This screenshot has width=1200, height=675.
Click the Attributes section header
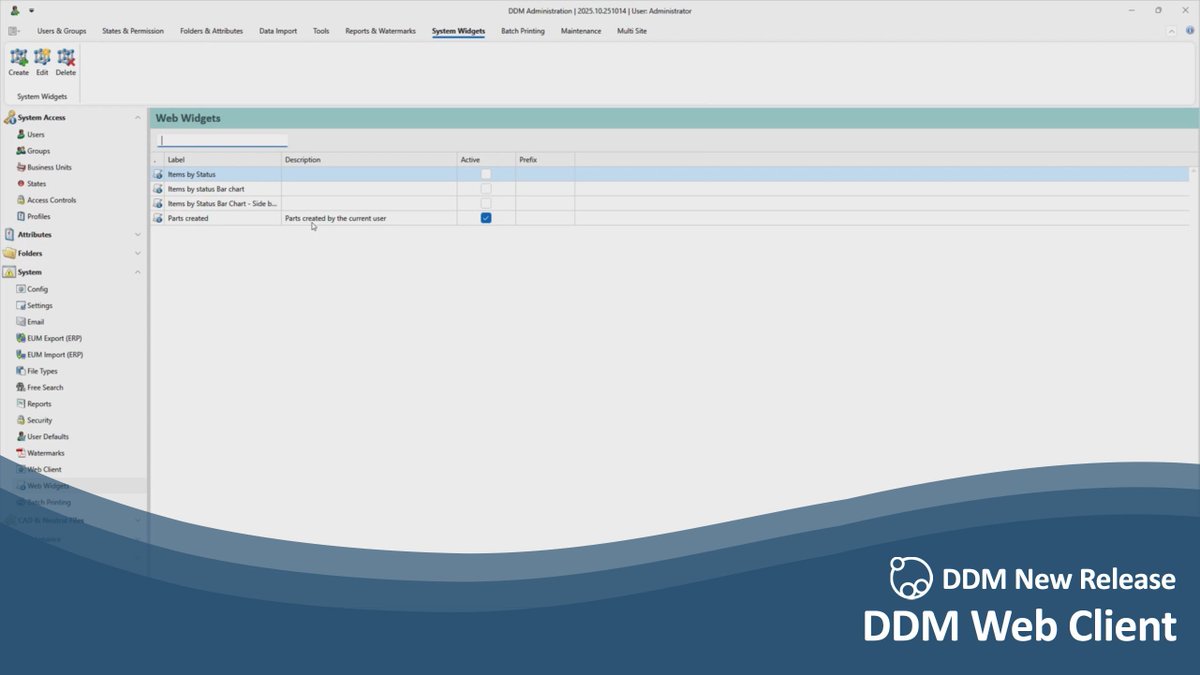click(74, 234)
